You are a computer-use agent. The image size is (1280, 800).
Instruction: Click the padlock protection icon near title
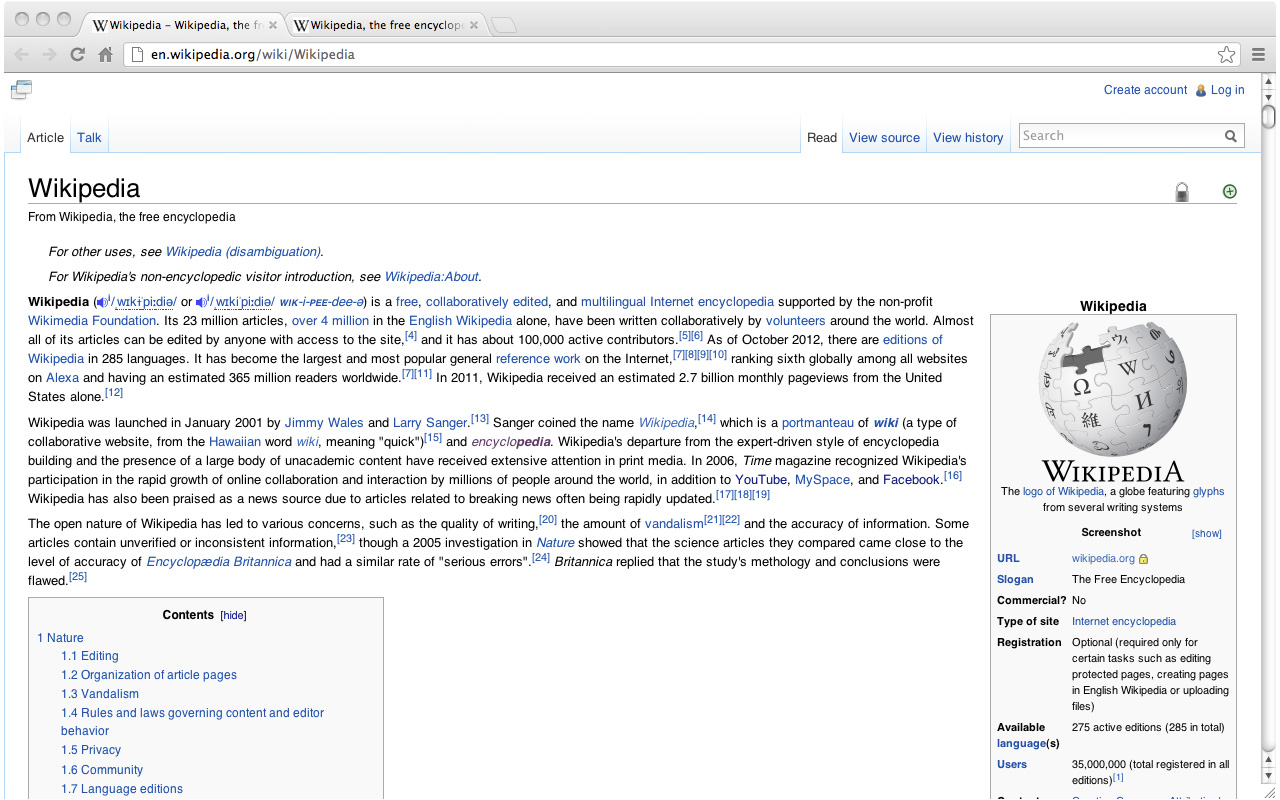(1182, 191)
